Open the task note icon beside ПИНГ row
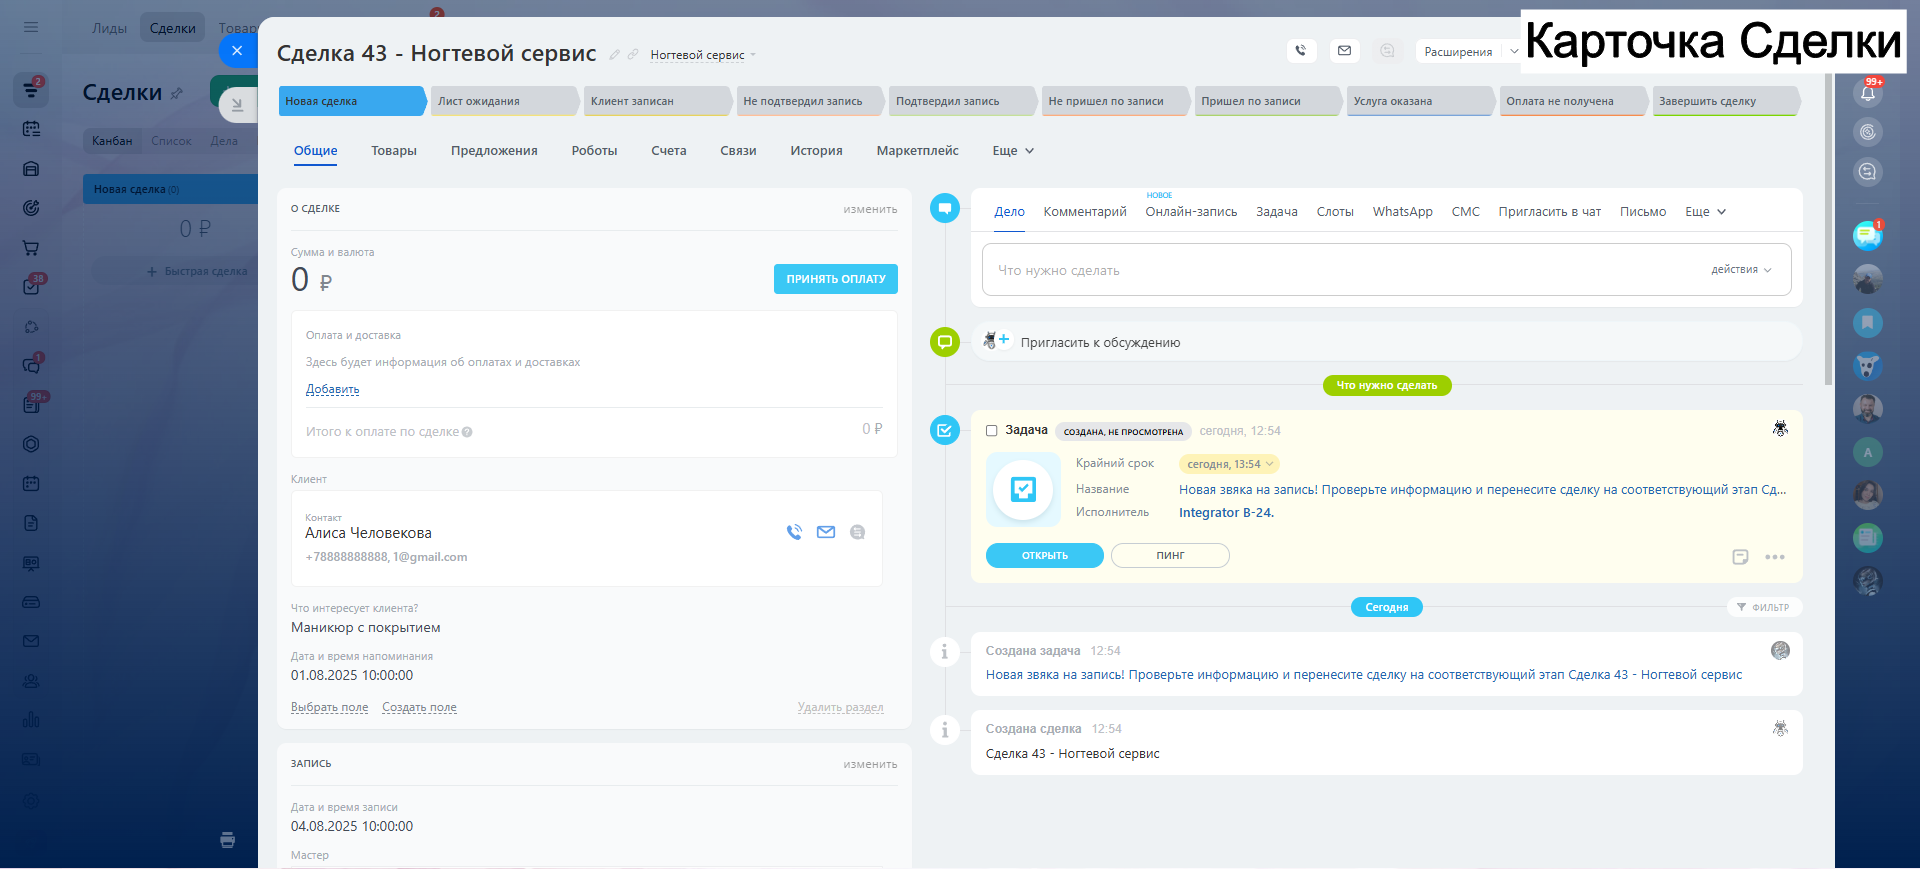 [1740, 557]
